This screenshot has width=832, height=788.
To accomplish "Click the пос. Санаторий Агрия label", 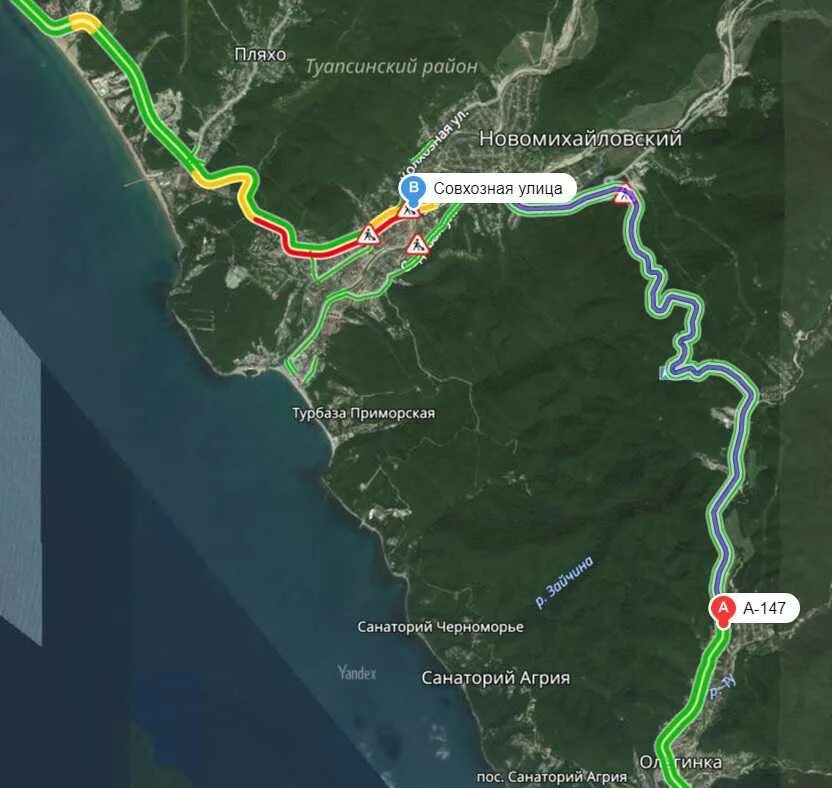I will point(551,777).
